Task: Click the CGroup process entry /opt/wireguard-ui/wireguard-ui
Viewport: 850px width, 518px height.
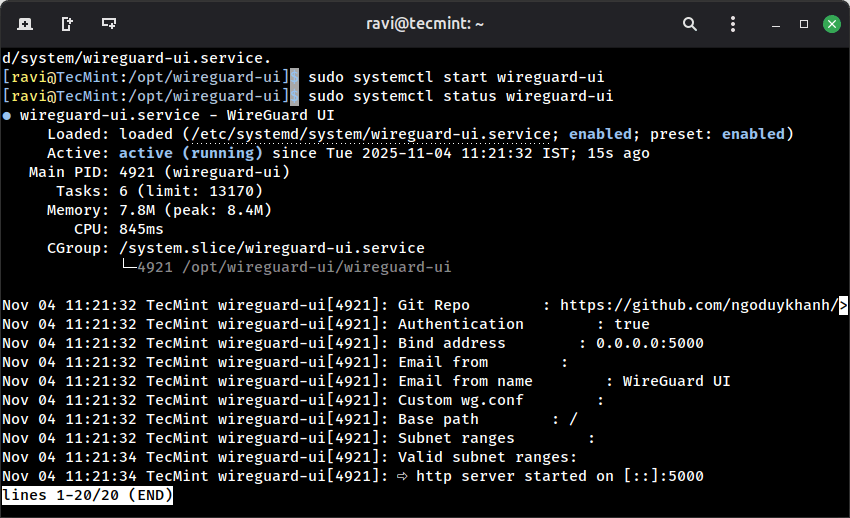Action: (x=294, y=267)
